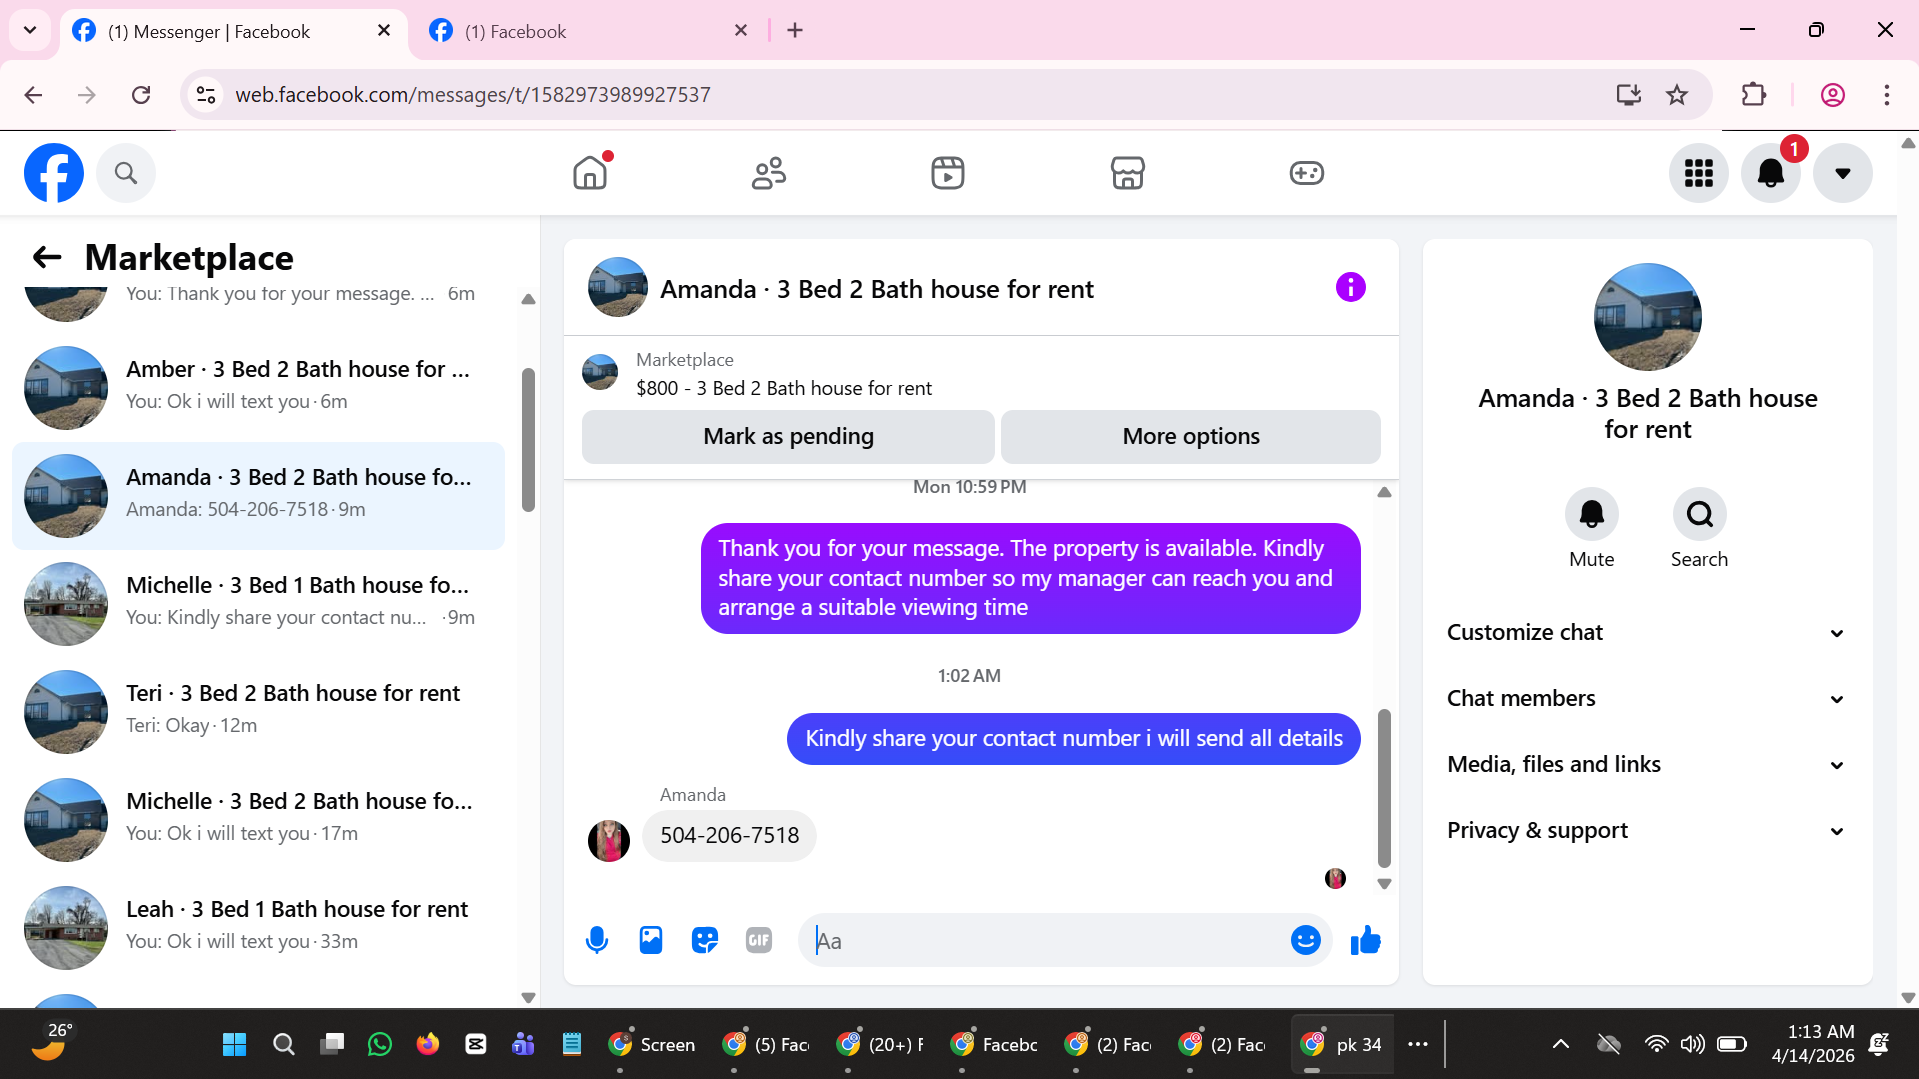
Task: Send a thumbs-up like
Action: [1365, 940]
